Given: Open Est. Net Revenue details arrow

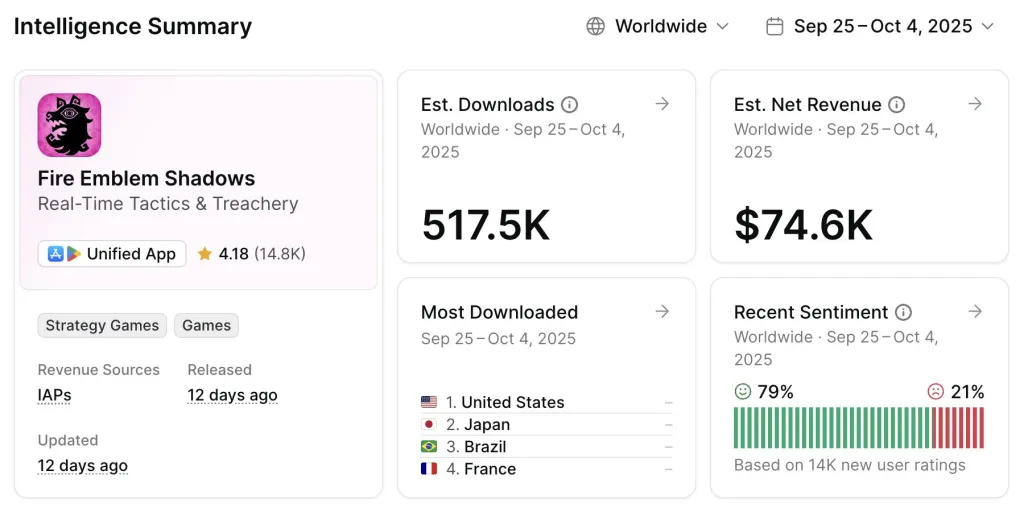Looking at the screenshot, I should pos(975,104).
